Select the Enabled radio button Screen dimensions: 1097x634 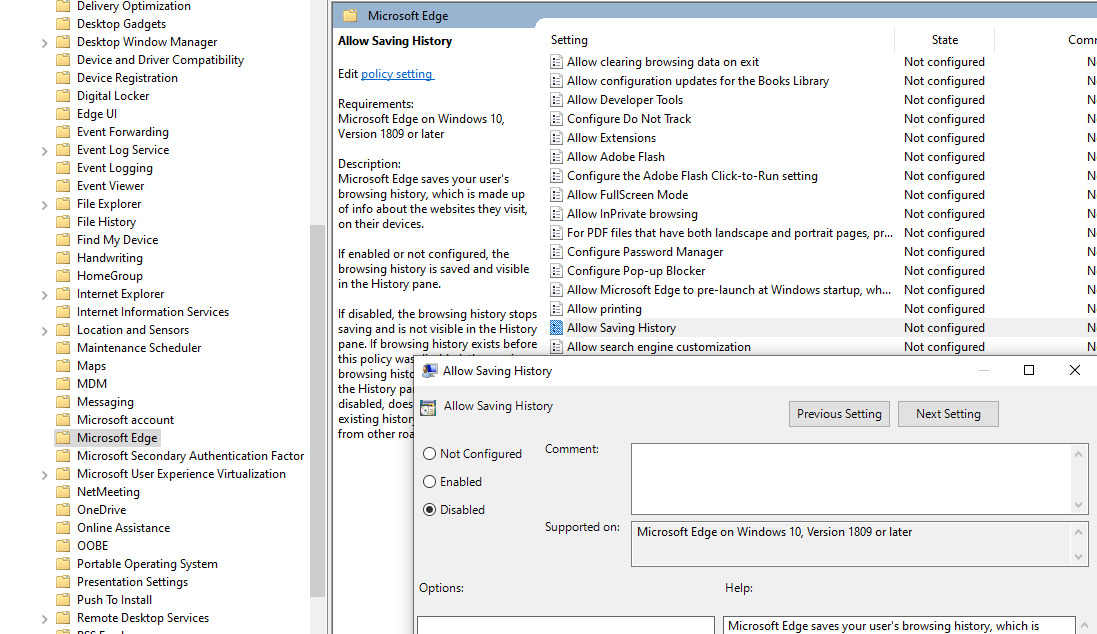[x=430, y=481]
